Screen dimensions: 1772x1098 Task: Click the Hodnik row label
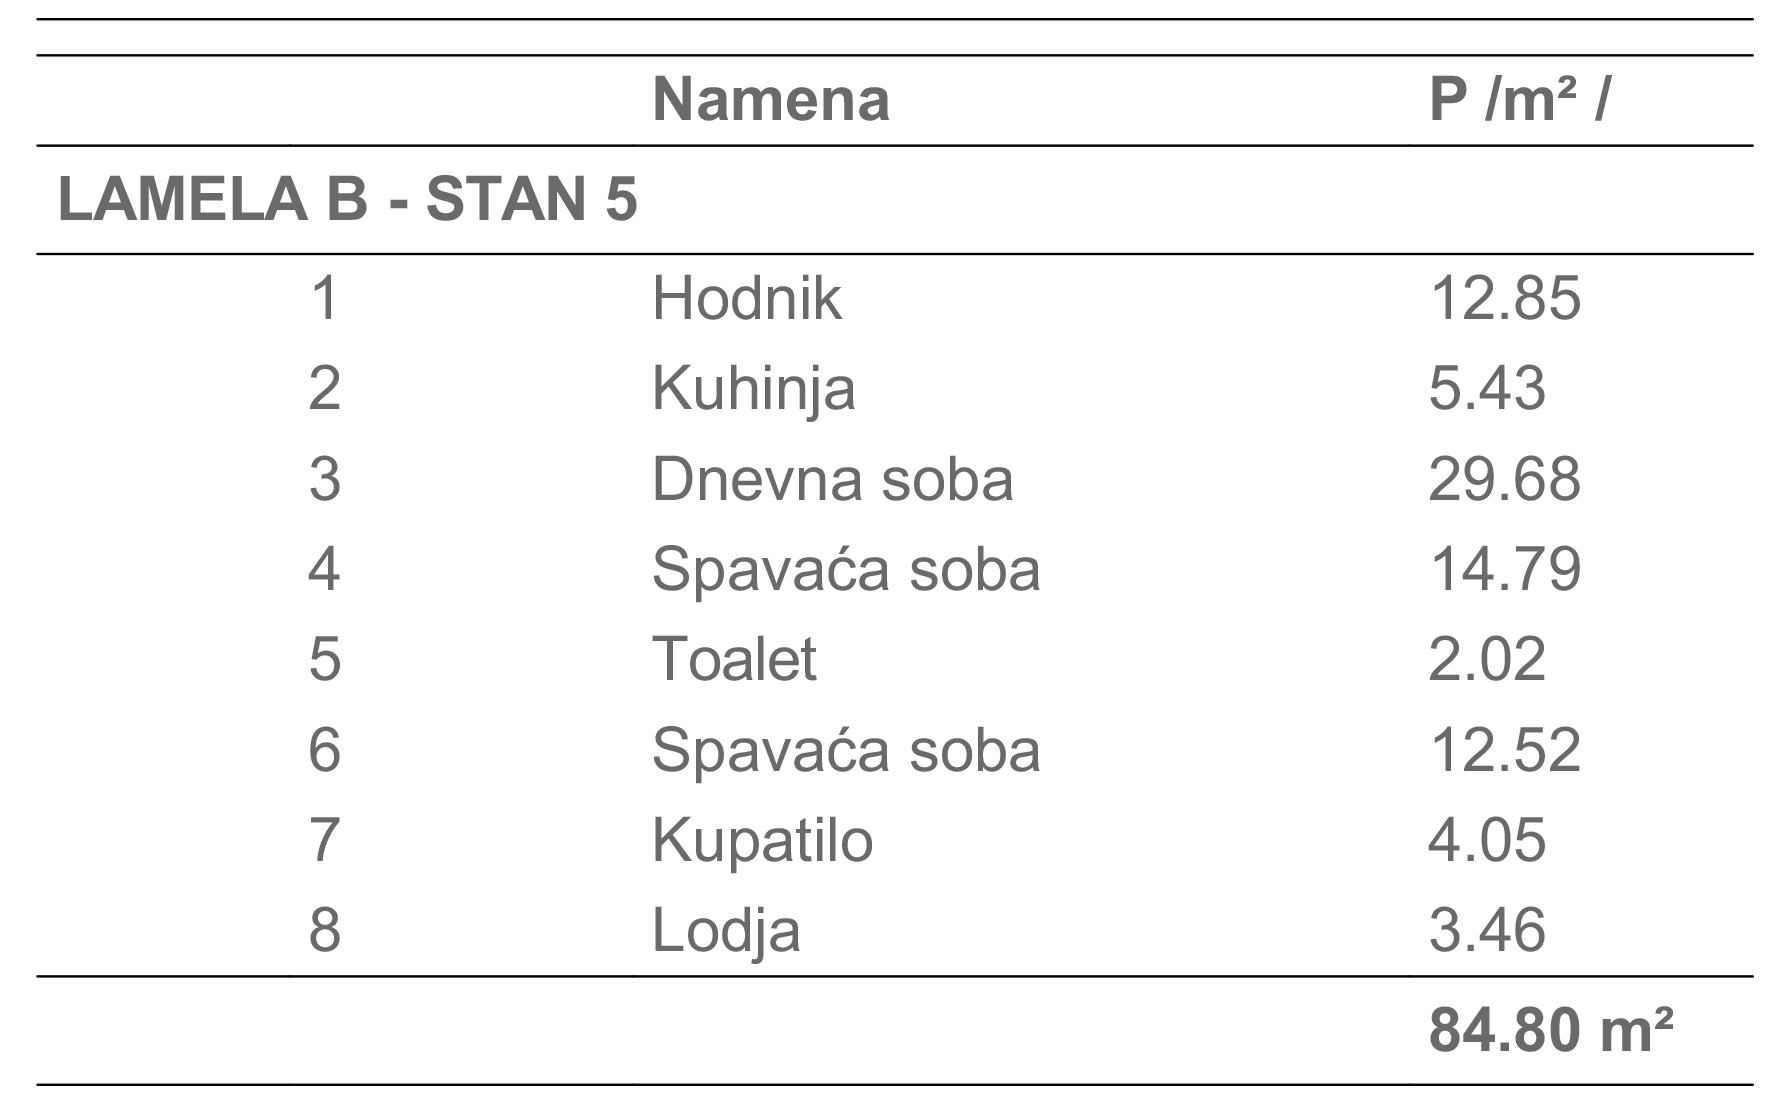pyautogui.click(x=746, y=298)
